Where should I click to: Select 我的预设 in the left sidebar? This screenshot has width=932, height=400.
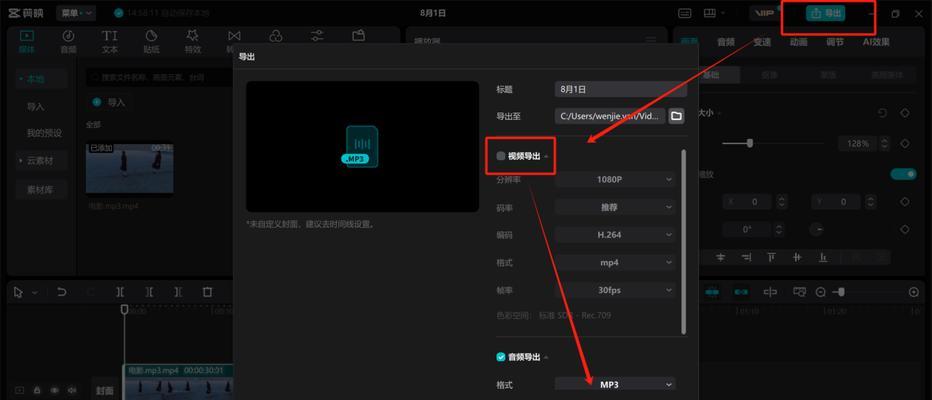44,133
